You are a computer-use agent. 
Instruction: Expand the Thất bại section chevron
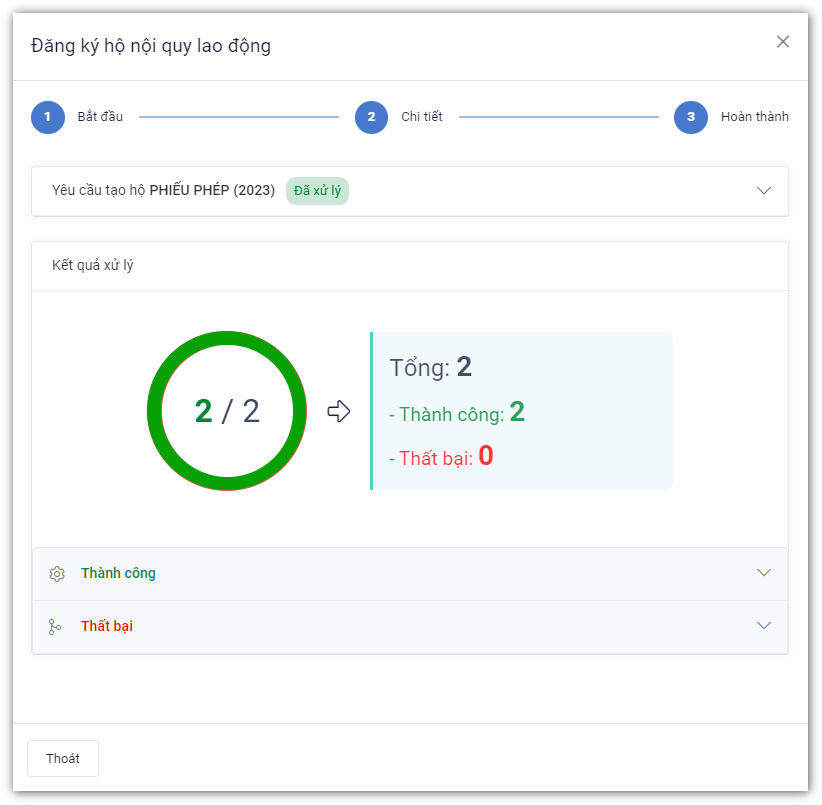tap(764, 626)
